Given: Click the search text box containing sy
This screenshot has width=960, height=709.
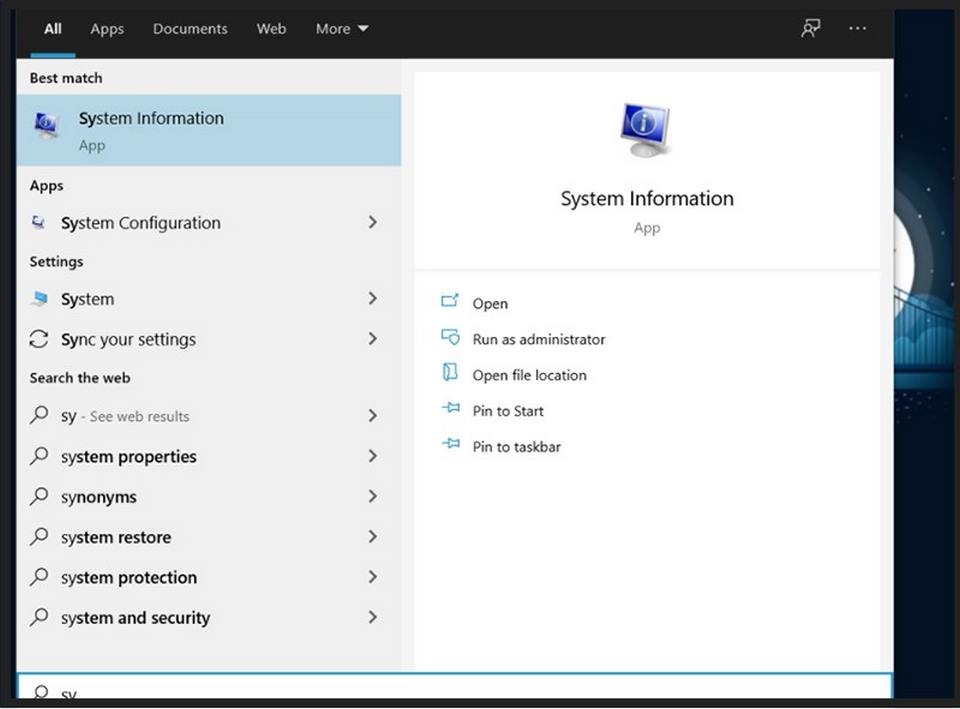Looking at the screenshot, I should click(454, 687).
